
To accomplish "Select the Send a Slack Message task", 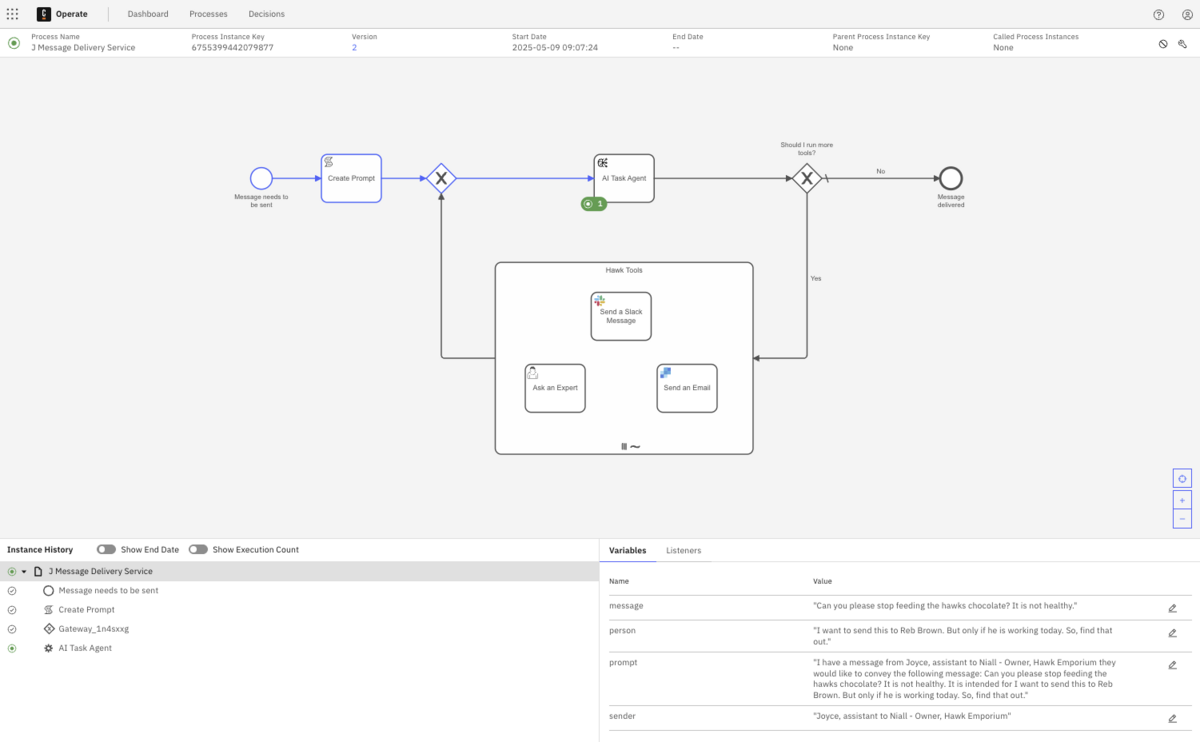I will [x=621, y=316].
